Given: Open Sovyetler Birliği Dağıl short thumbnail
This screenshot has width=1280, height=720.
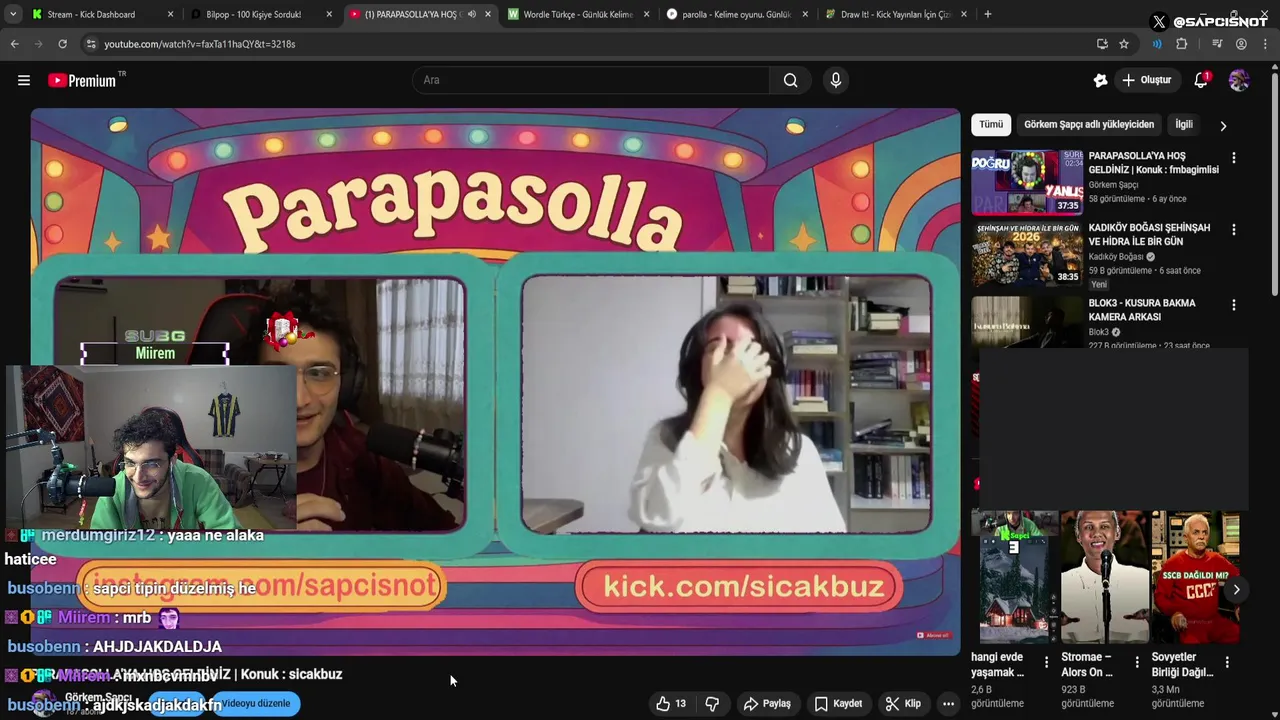Looking at the screenshot, I should (1195, 577).
